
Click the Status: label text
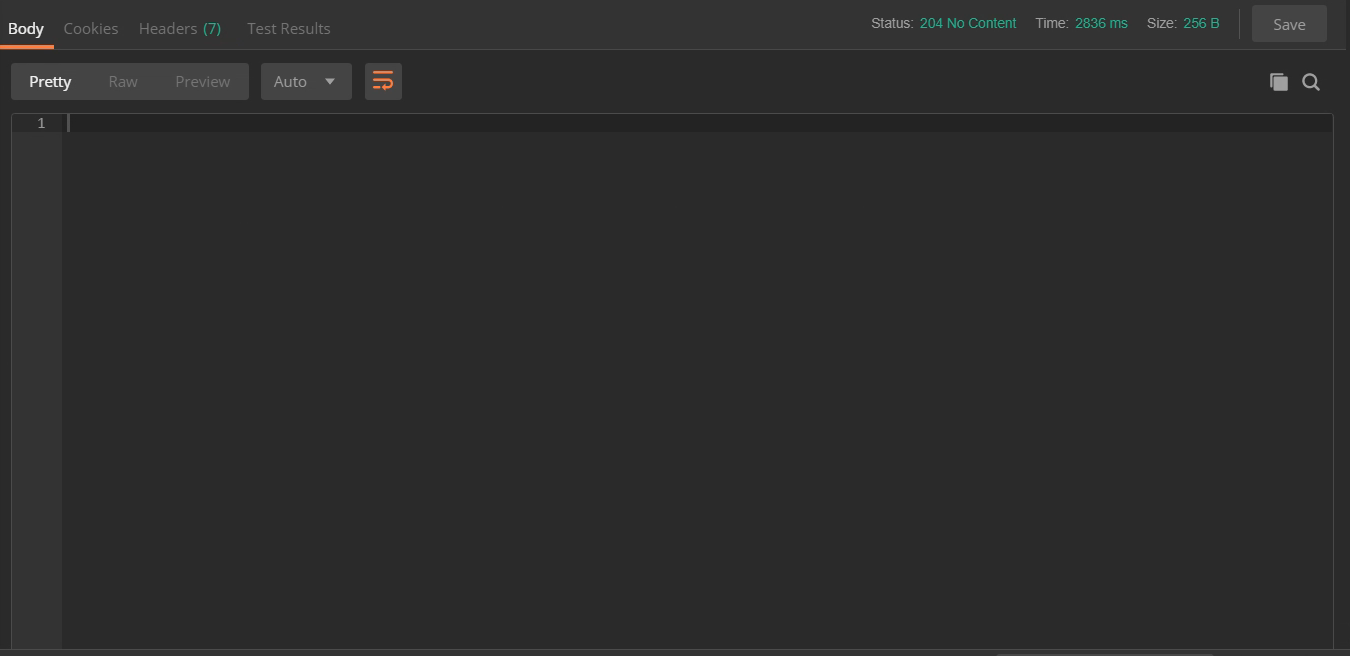[x=892, y=23]
